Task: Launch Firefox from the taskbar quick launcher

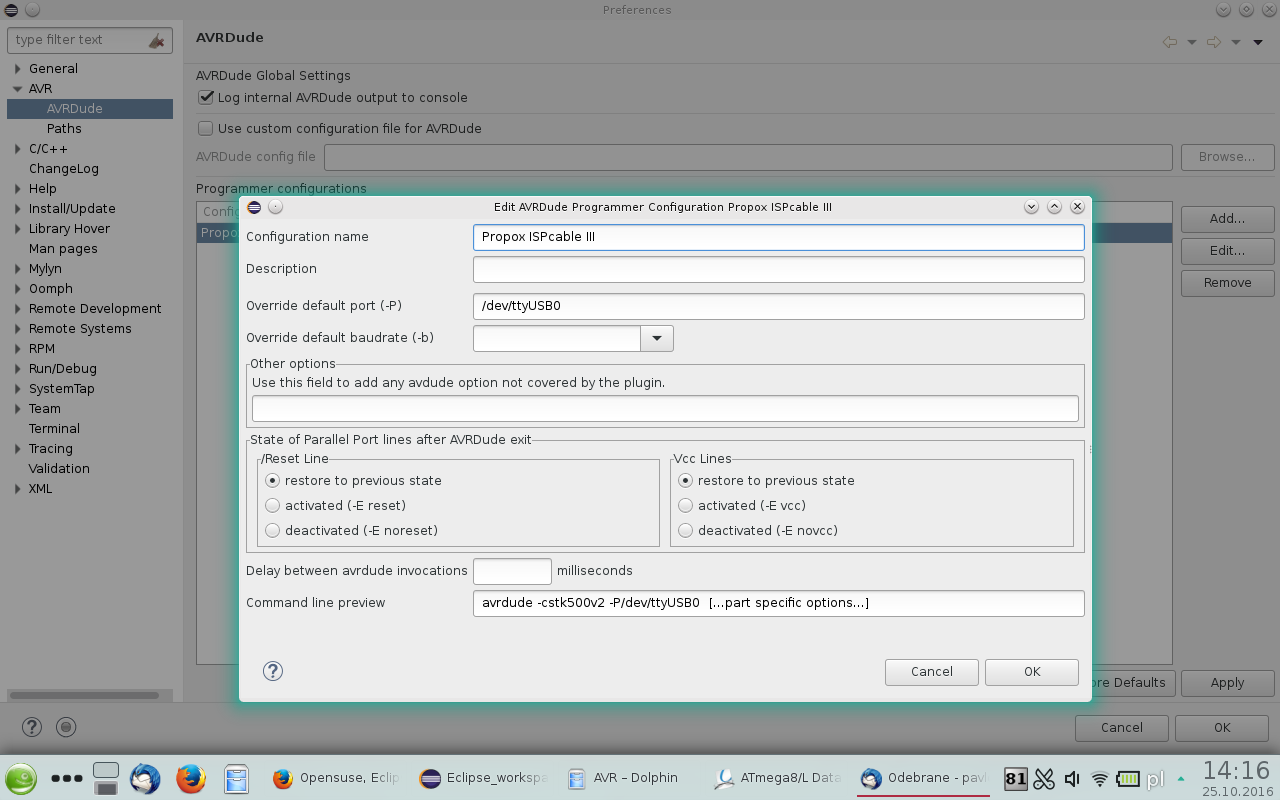Action: pos(190,778)
